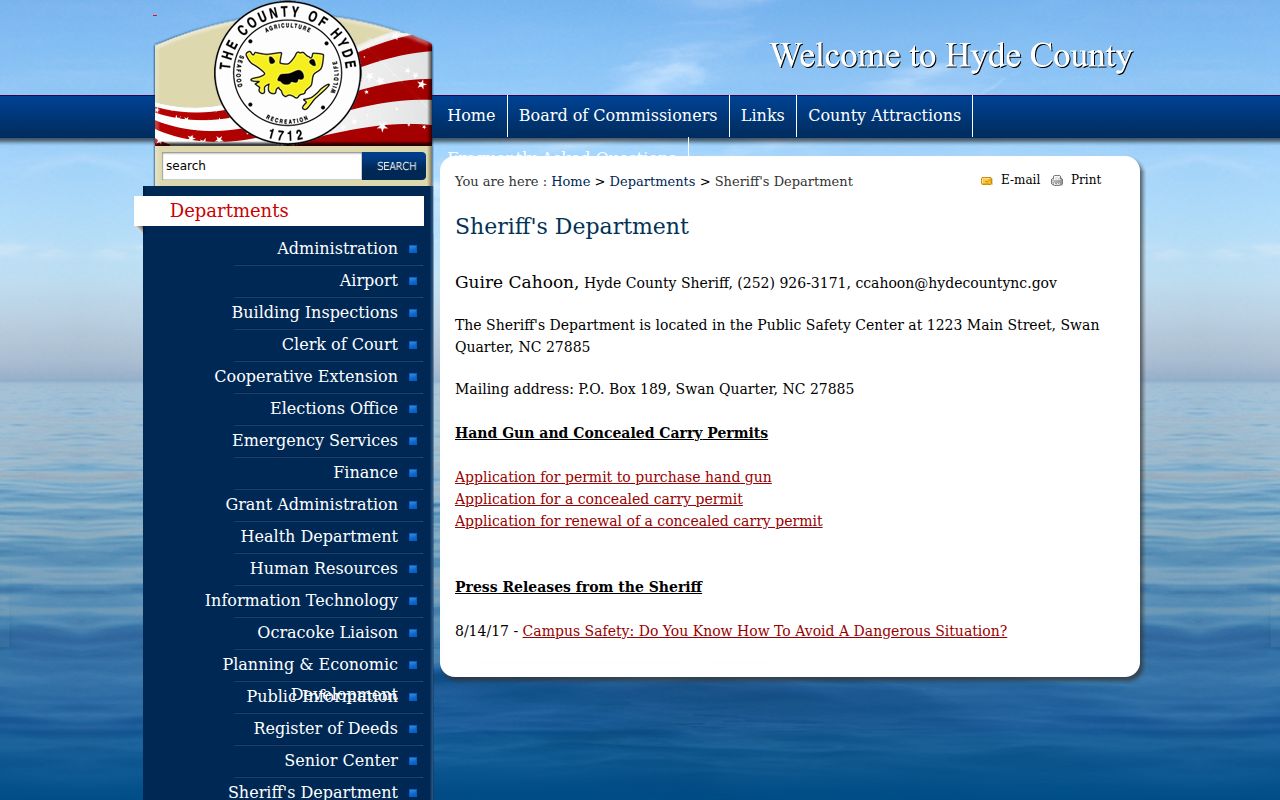The width and height of the screenshot is (1280, 800).
Task: Click the bullet icon beside Cooperative Extension
Action: tap(413, 377)
